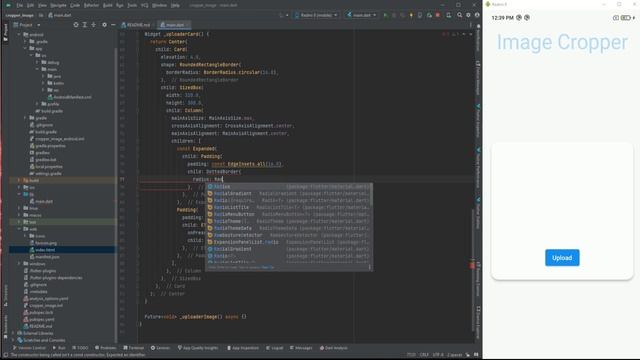Image resolution: width=640 pixels, height=360 pixels.
Task: Choose Radius from the completion popup
Action: pos(288,187)
